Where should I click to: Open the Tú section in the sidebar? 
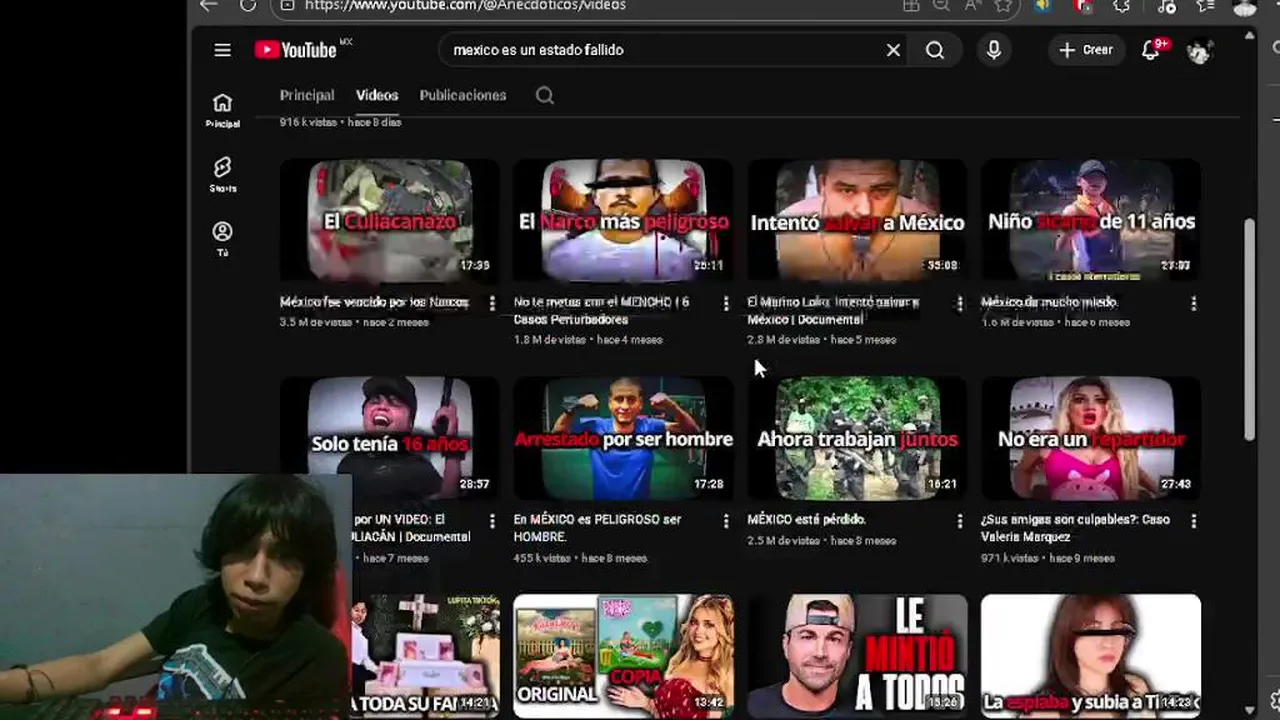[222, 239]
